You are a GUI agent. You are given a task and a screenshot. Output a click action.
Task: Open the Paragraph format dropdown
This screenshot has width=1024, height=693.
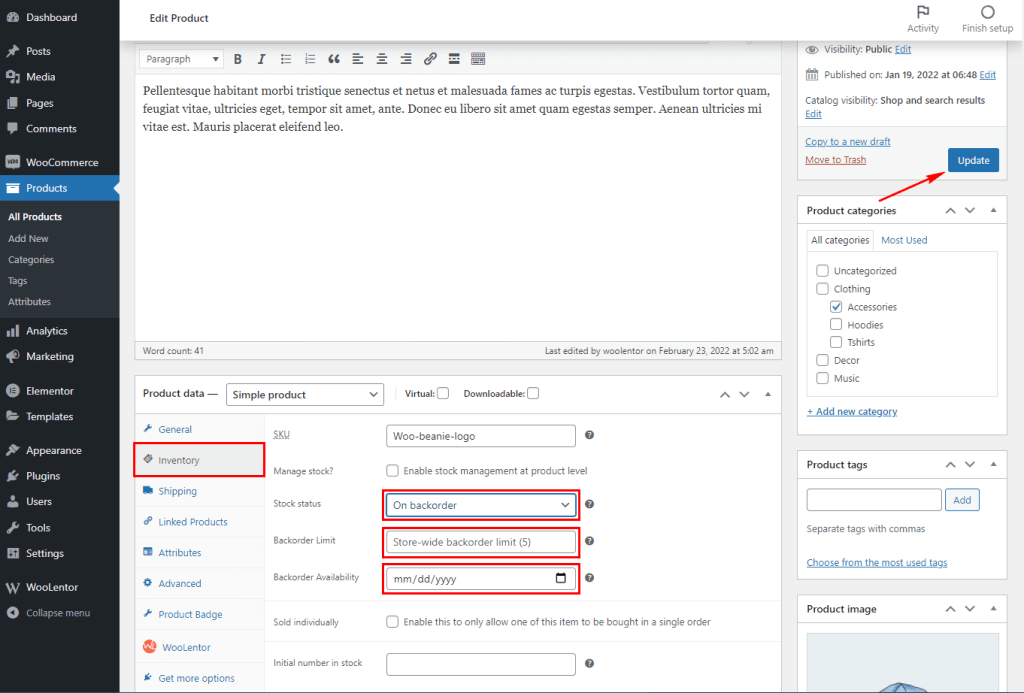coord(180,59)
